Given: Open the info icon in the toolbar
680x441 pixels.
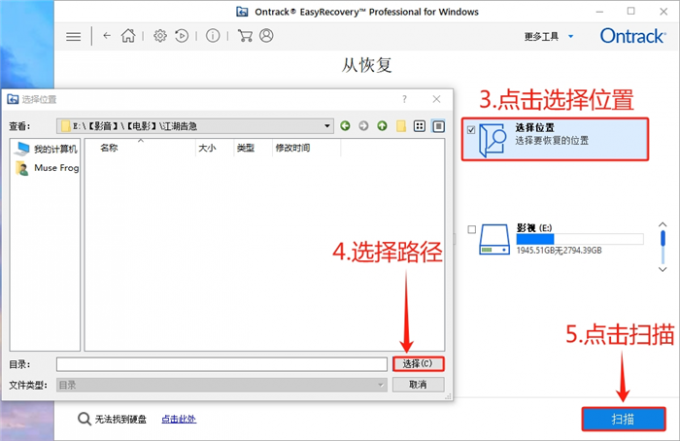Looking at the screenshot, I should [212, 36].
